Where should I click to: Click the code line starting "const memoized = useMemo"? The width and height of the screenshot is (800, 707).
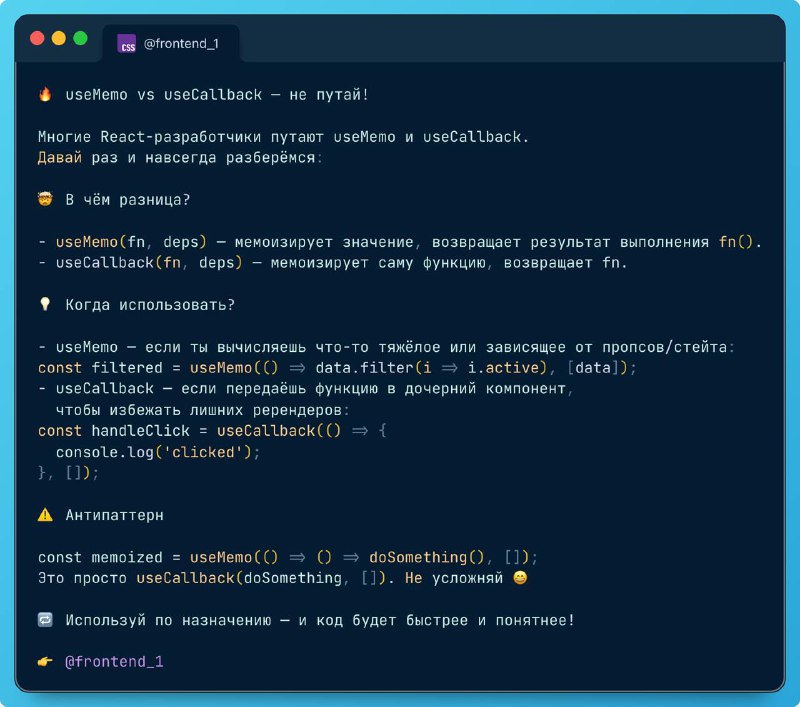click(x=288, y=557)
